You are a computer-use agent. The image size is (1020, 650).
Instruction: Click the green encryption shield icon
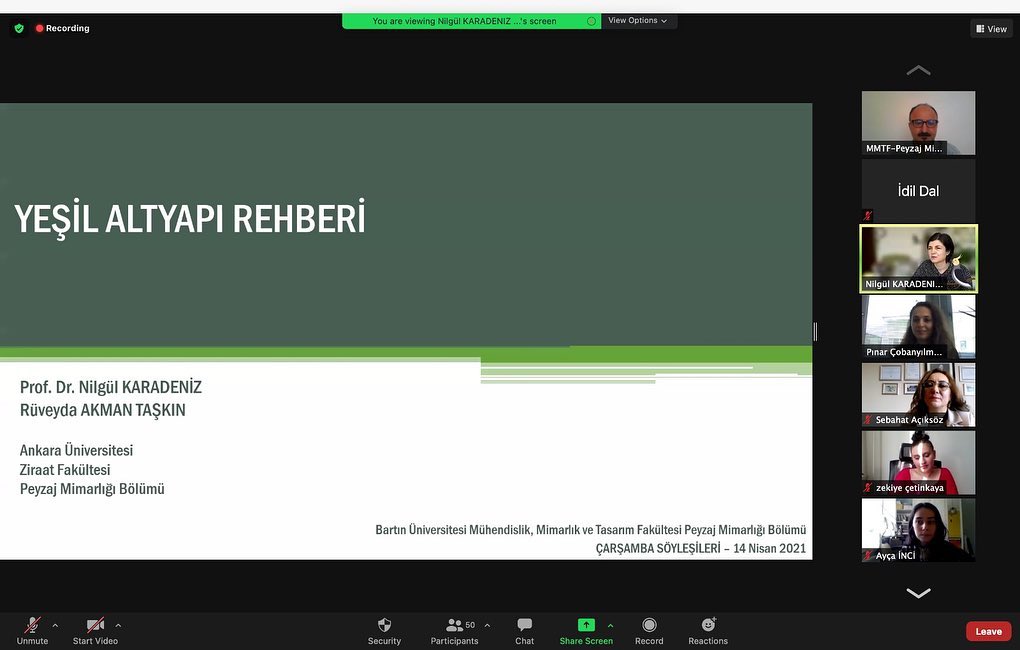[19, 28]
